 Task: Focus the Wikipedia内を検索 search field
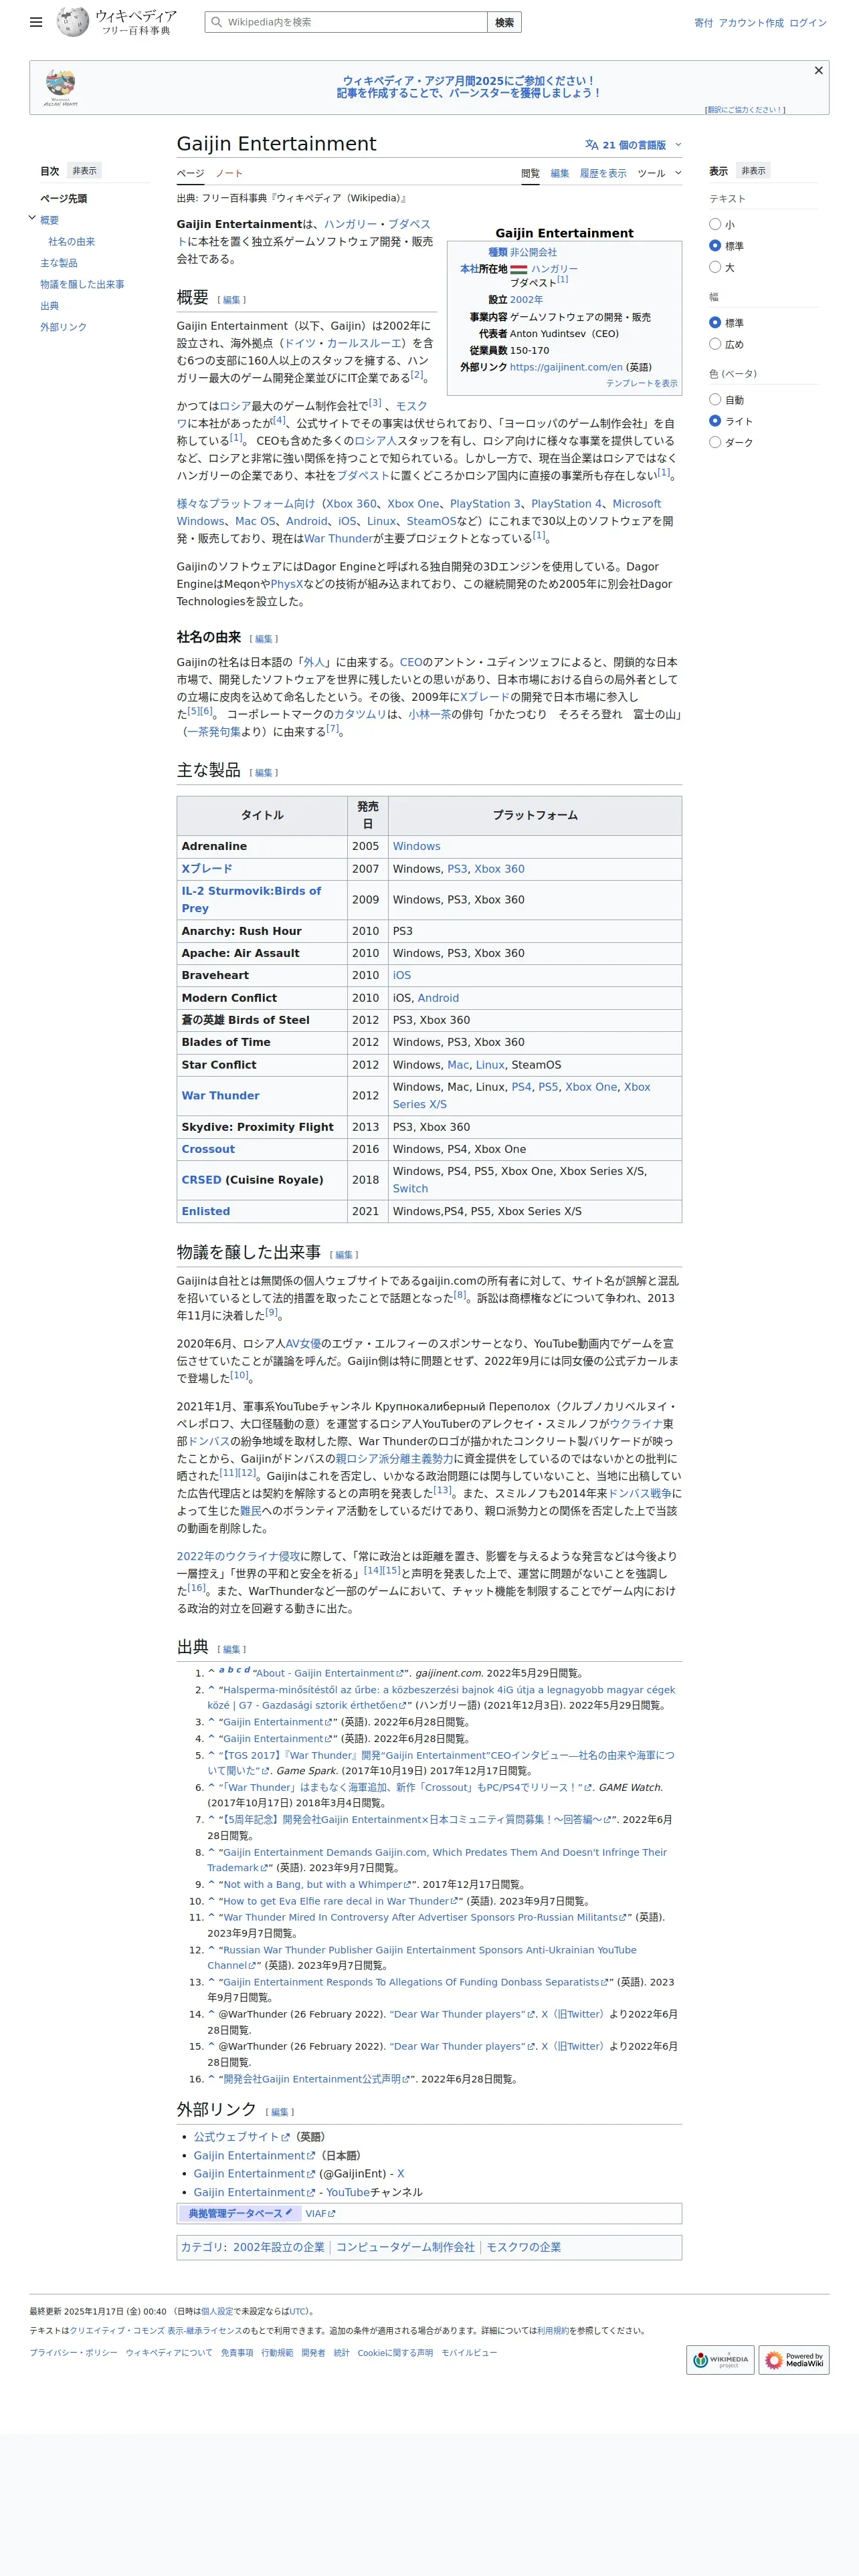tap(346, 22)
